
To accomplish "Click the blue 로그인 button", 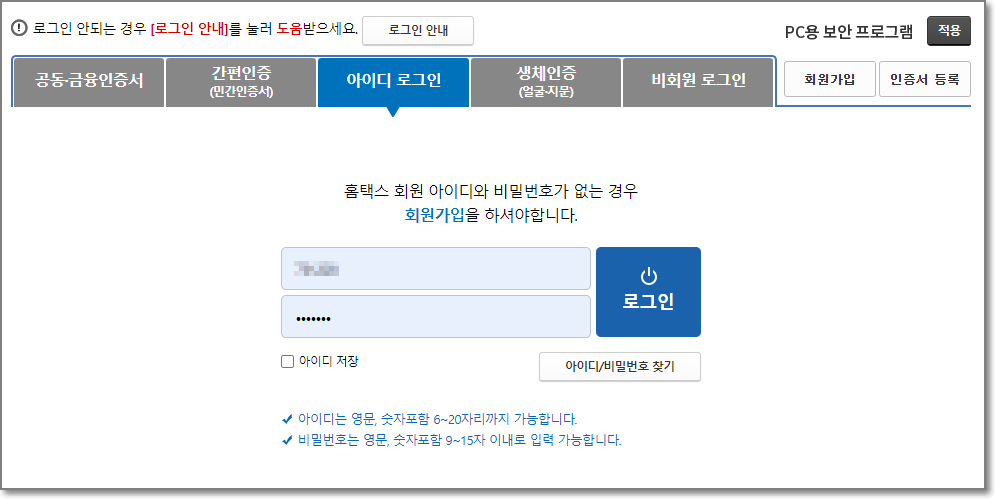I will pyautogui.click(x=648, y=292).
